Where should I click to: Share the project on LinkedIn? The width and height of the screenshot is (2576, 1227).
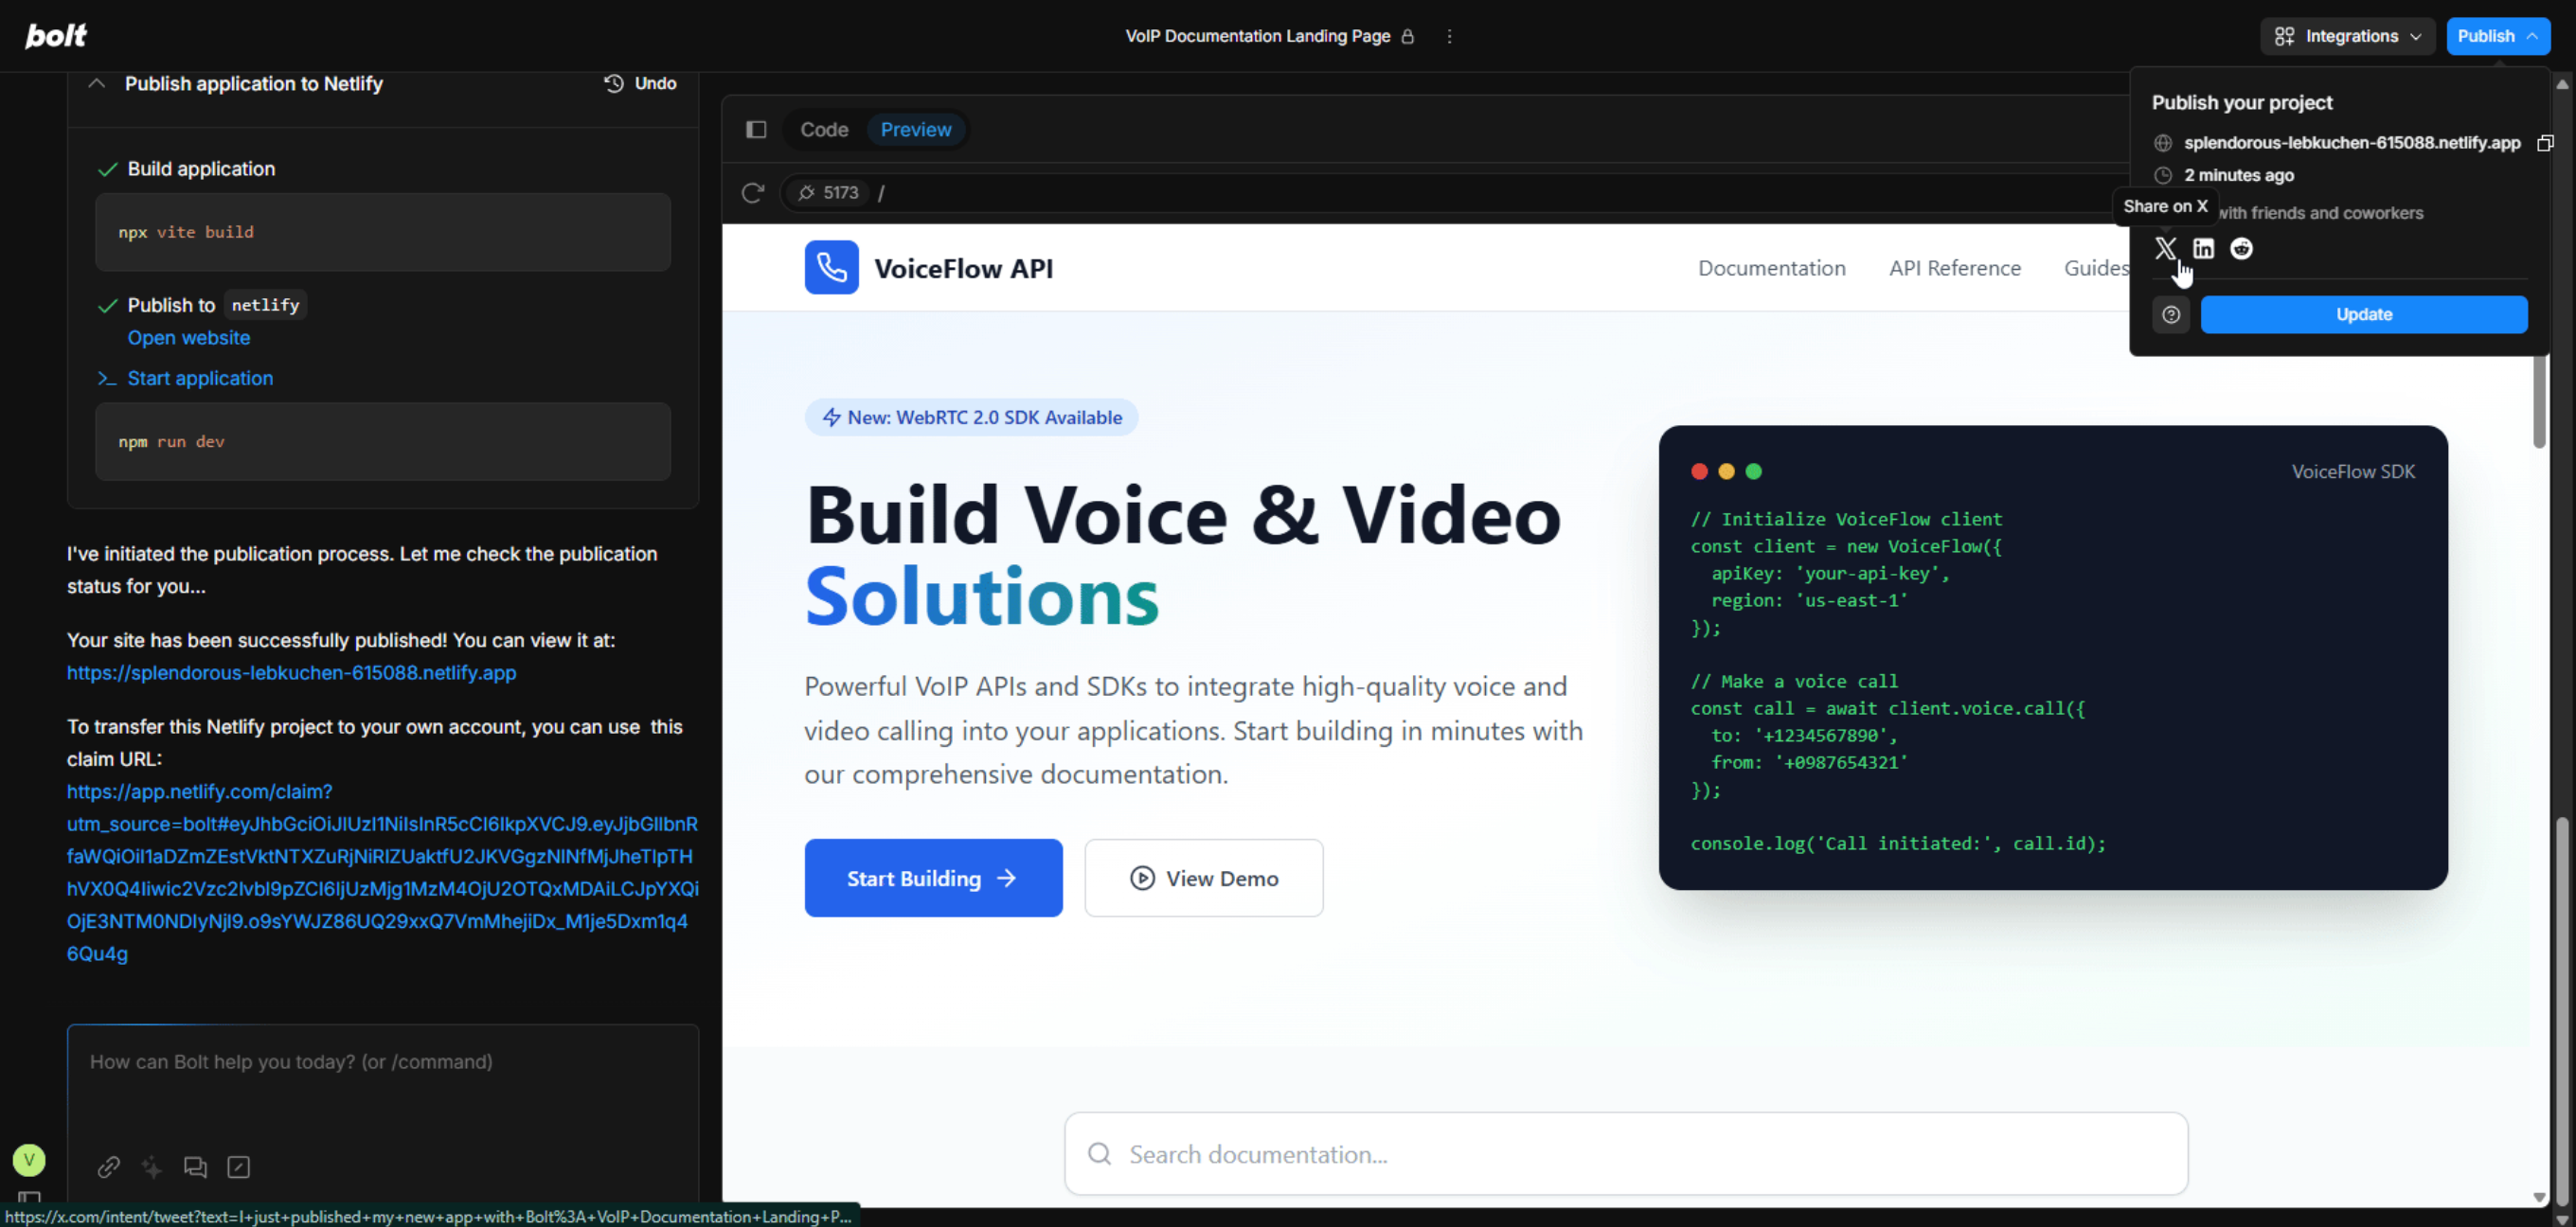point(2203,248)
